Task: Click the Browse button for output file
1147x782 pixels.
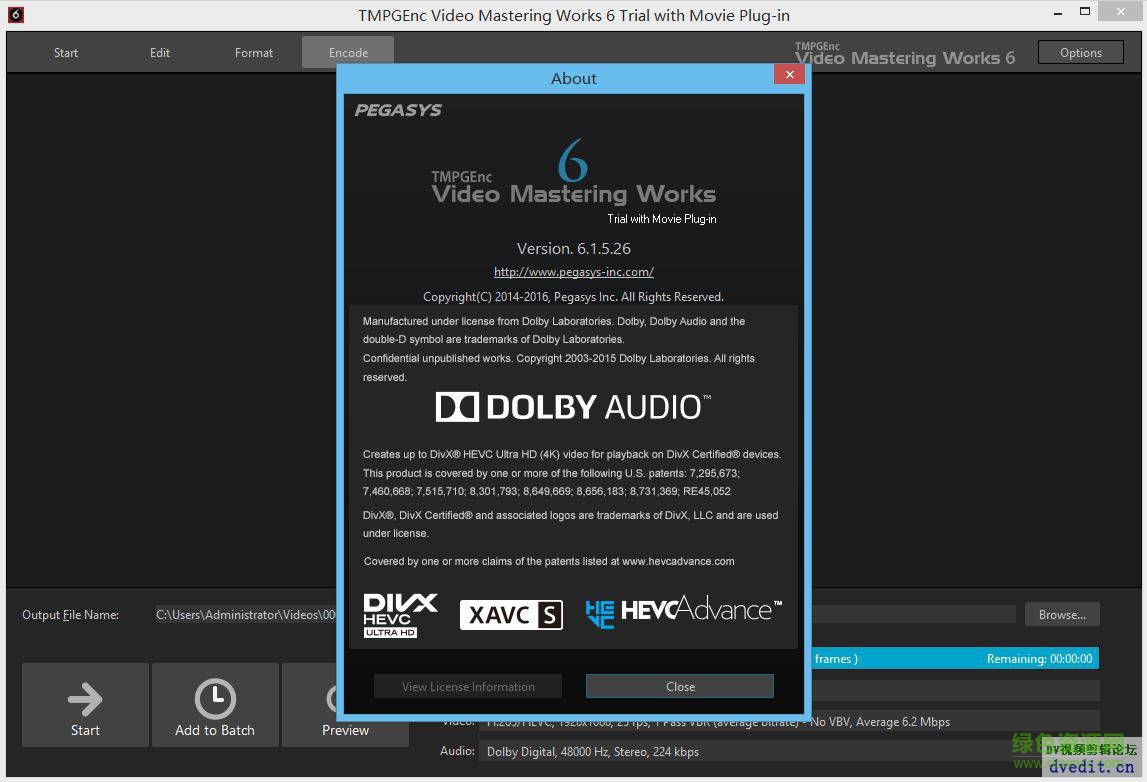Action: pyautogui.click(x=1062, y=614)
